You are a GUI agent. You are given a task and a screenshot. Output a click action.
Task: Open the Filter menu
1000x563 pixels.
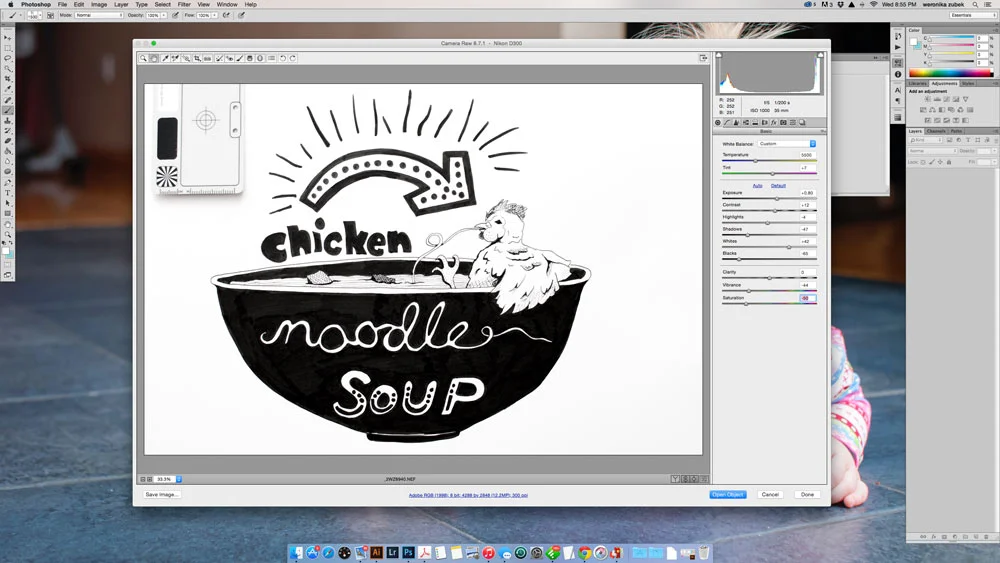coord(184,4)
